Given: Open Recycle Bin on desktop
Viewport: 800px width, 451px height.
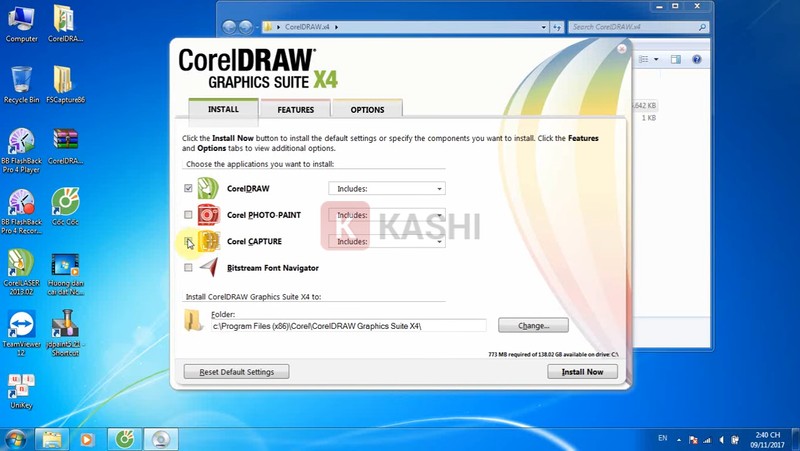Looking at the screenshot, I should click(20, 80).
